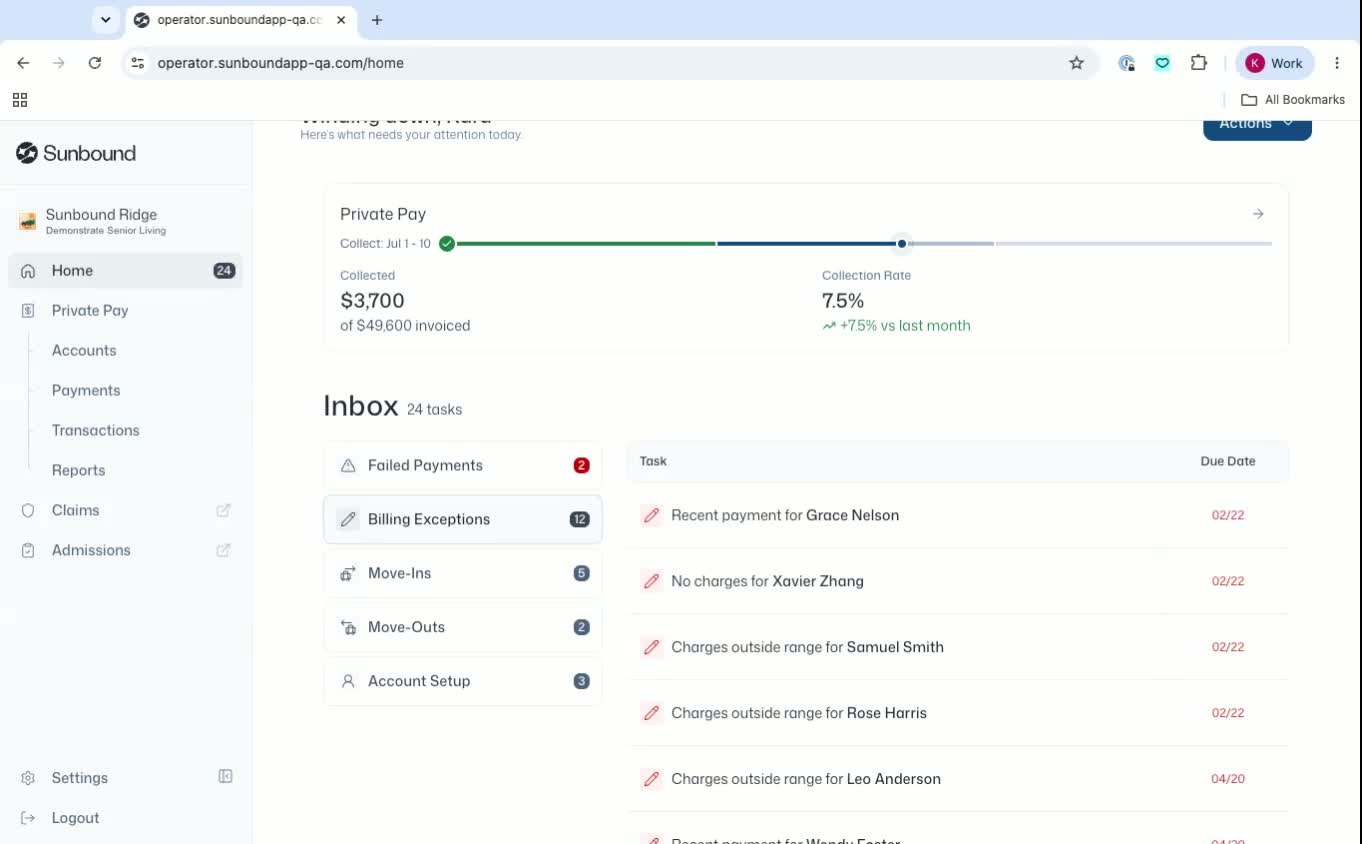Click the Sunbound logo icon
1362x844 pixels.
27,153
